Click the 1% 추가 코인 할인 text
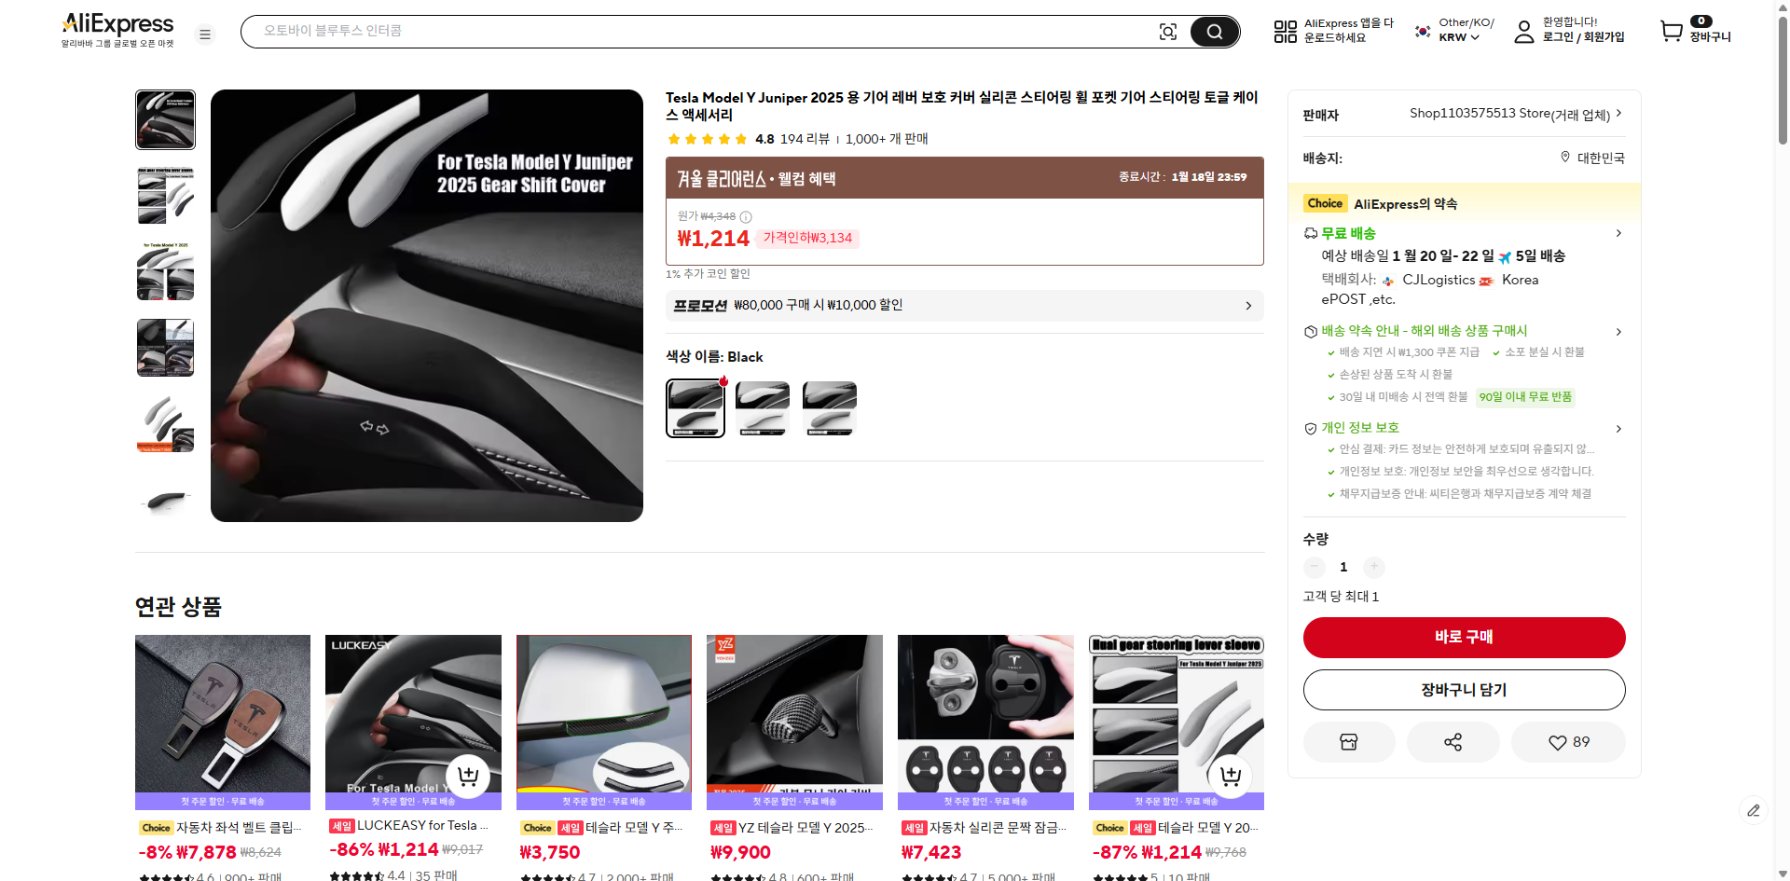The width and height of the screenshot is (1790, 881). [x=708, y=274]
